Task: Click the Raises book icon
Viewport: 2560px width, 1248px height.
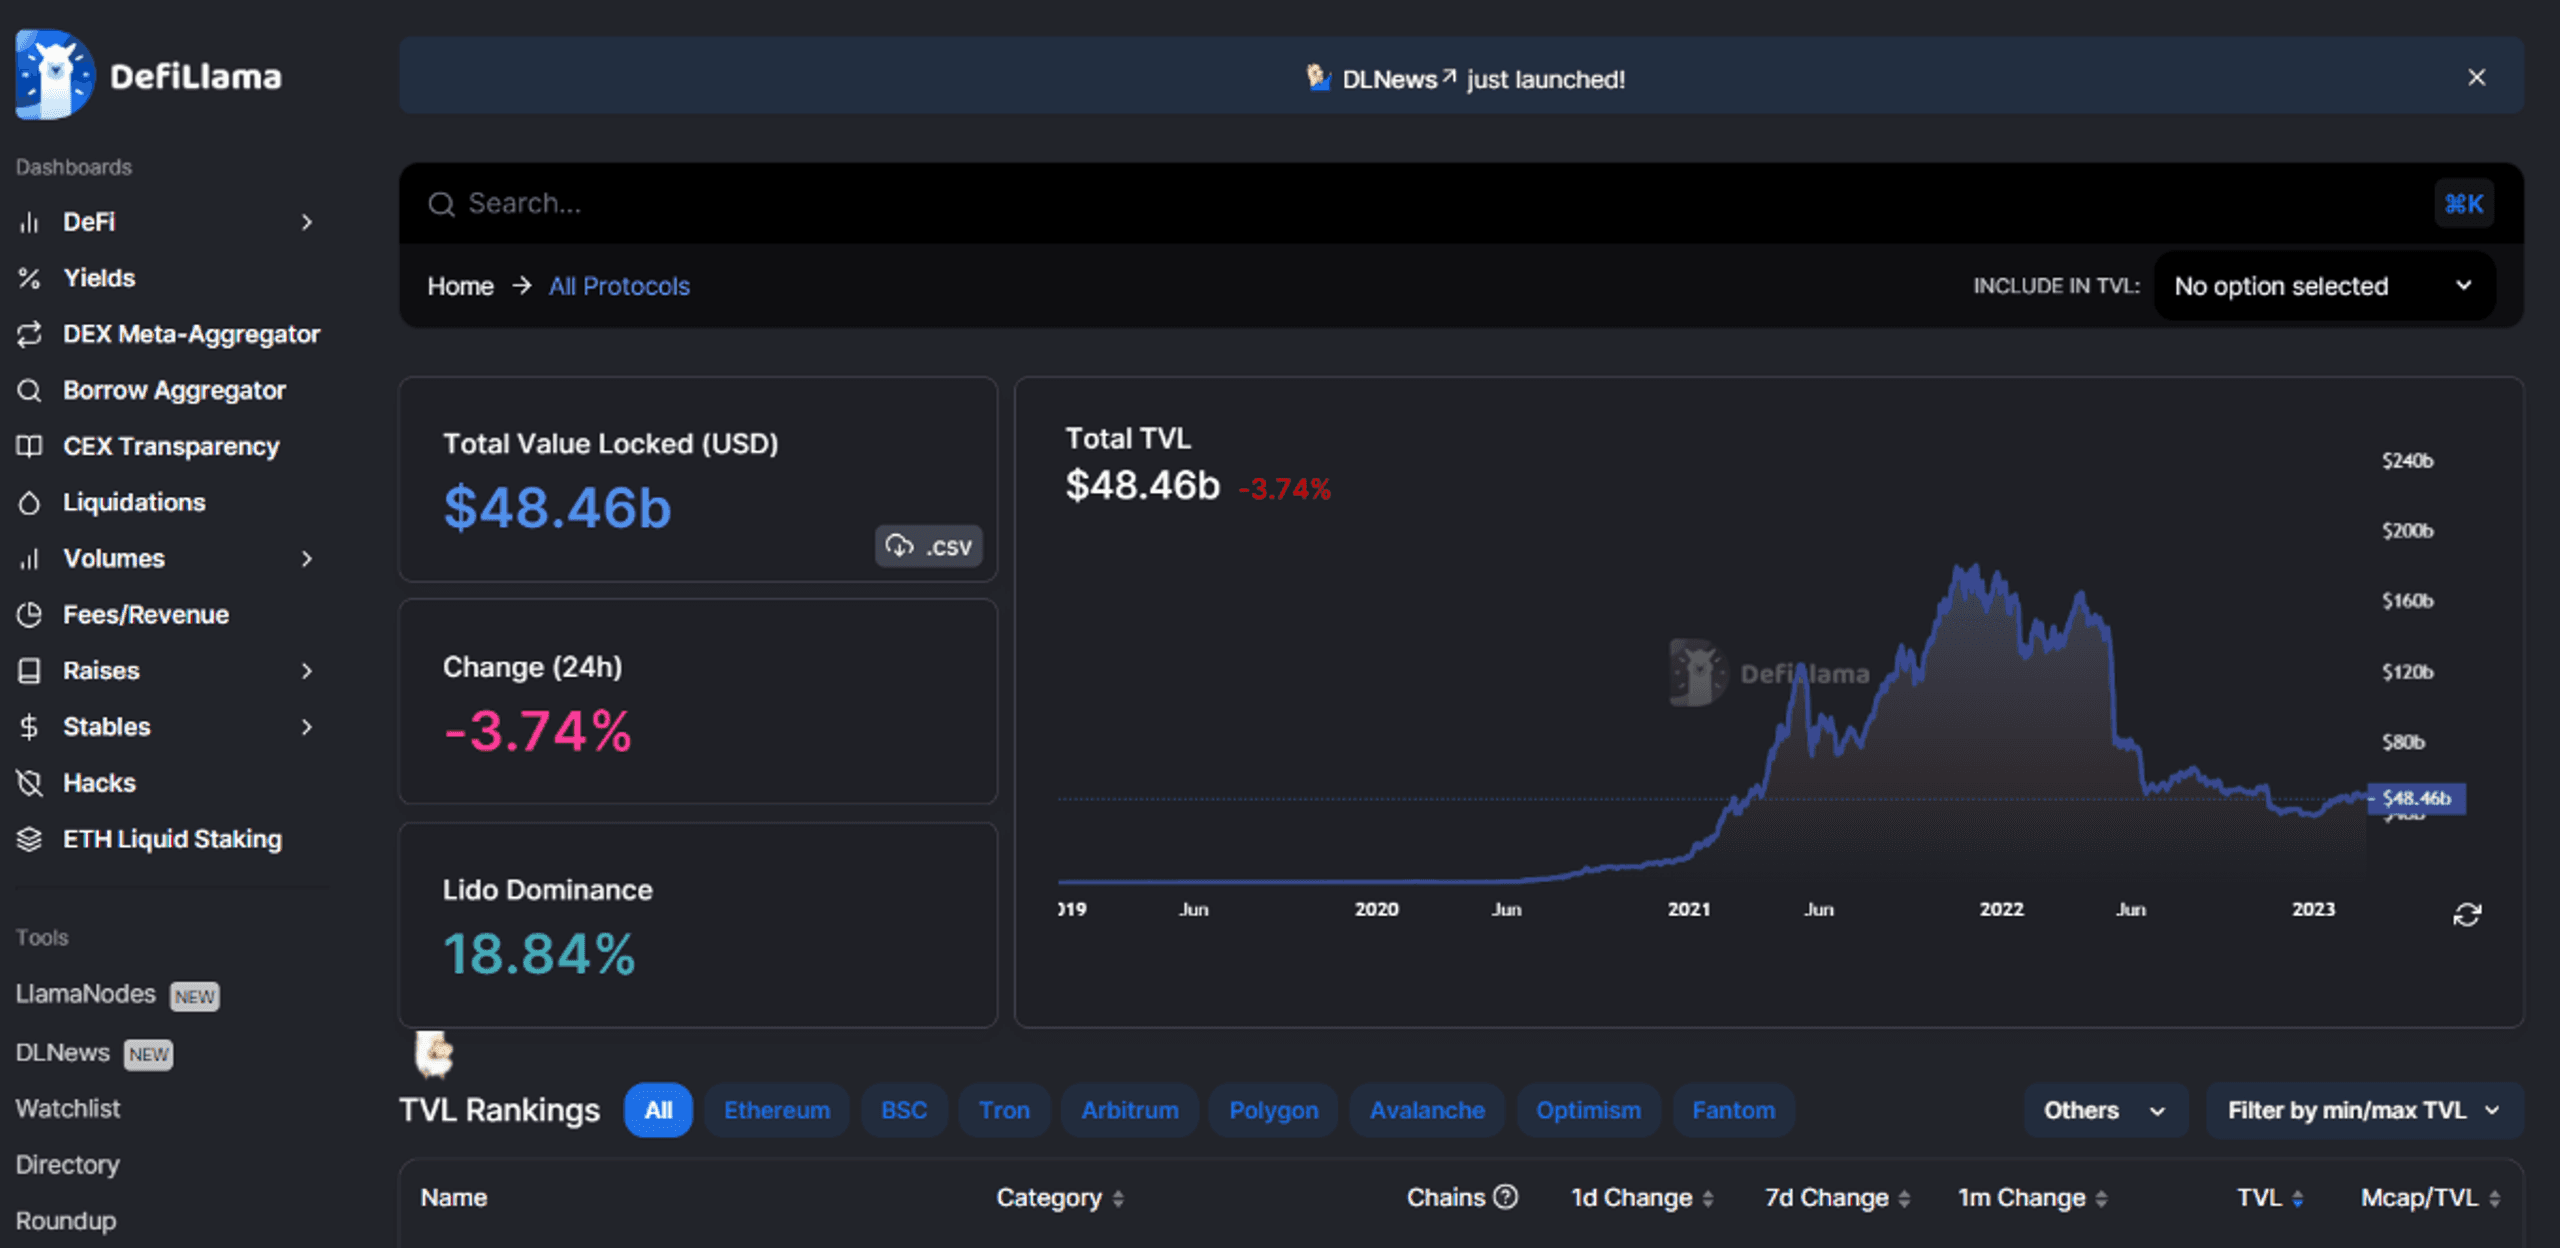Action: (x=29, y=670)
